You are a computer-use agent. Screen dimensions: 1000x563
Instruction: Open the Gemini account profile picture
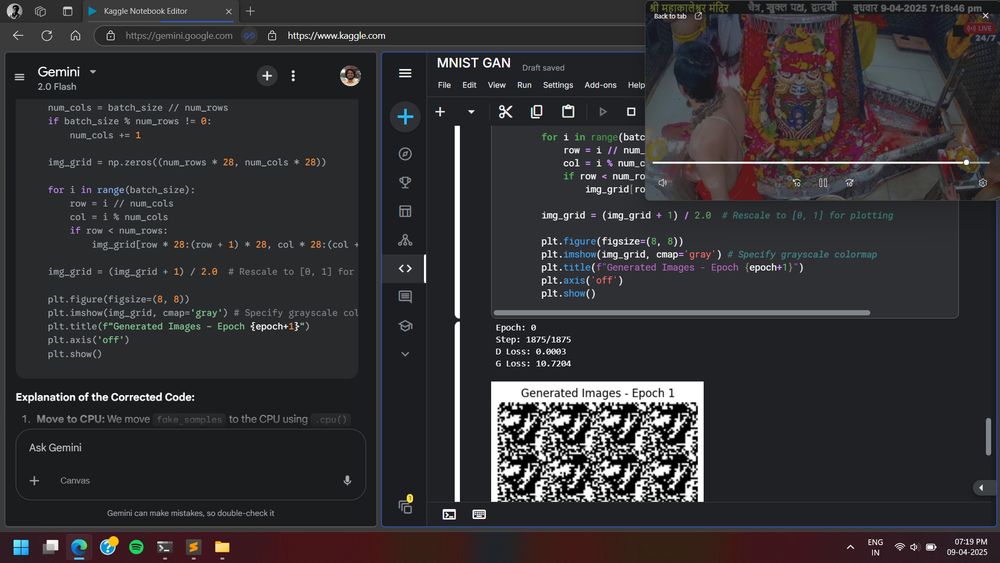[350, 76]
